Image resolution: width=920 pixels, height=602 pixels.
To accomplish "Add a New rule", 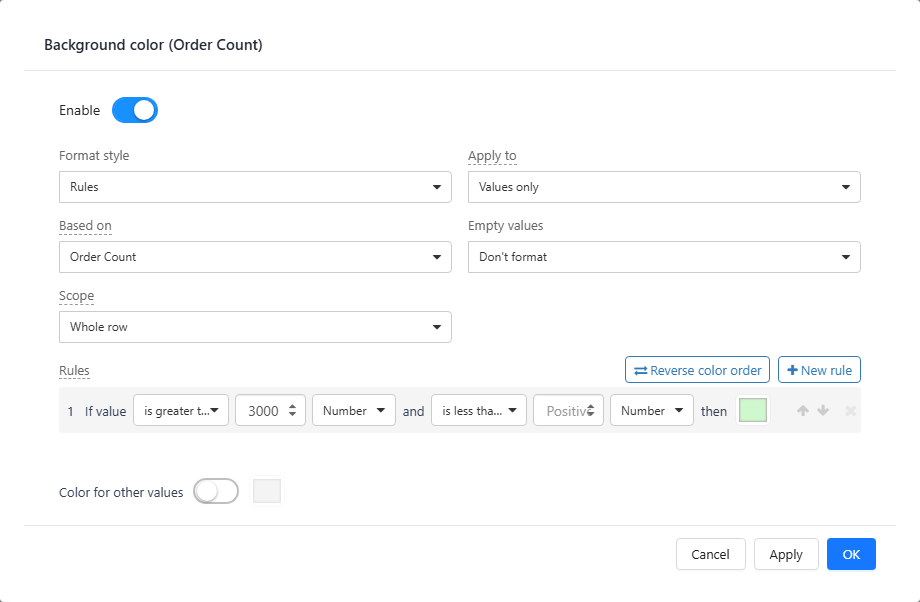I will 819,370.
